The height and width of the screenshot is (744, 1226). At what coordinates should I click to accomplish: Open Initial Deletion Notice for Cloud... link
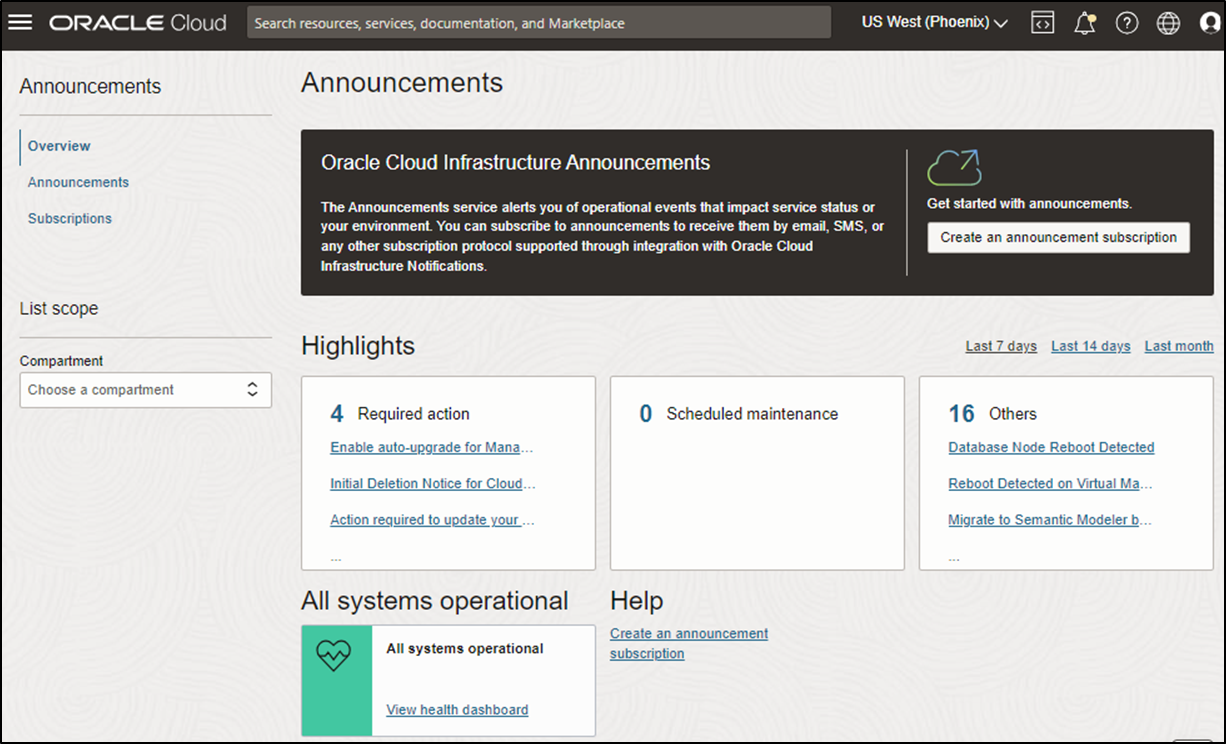pyautogui.click(x=433, y=483)
